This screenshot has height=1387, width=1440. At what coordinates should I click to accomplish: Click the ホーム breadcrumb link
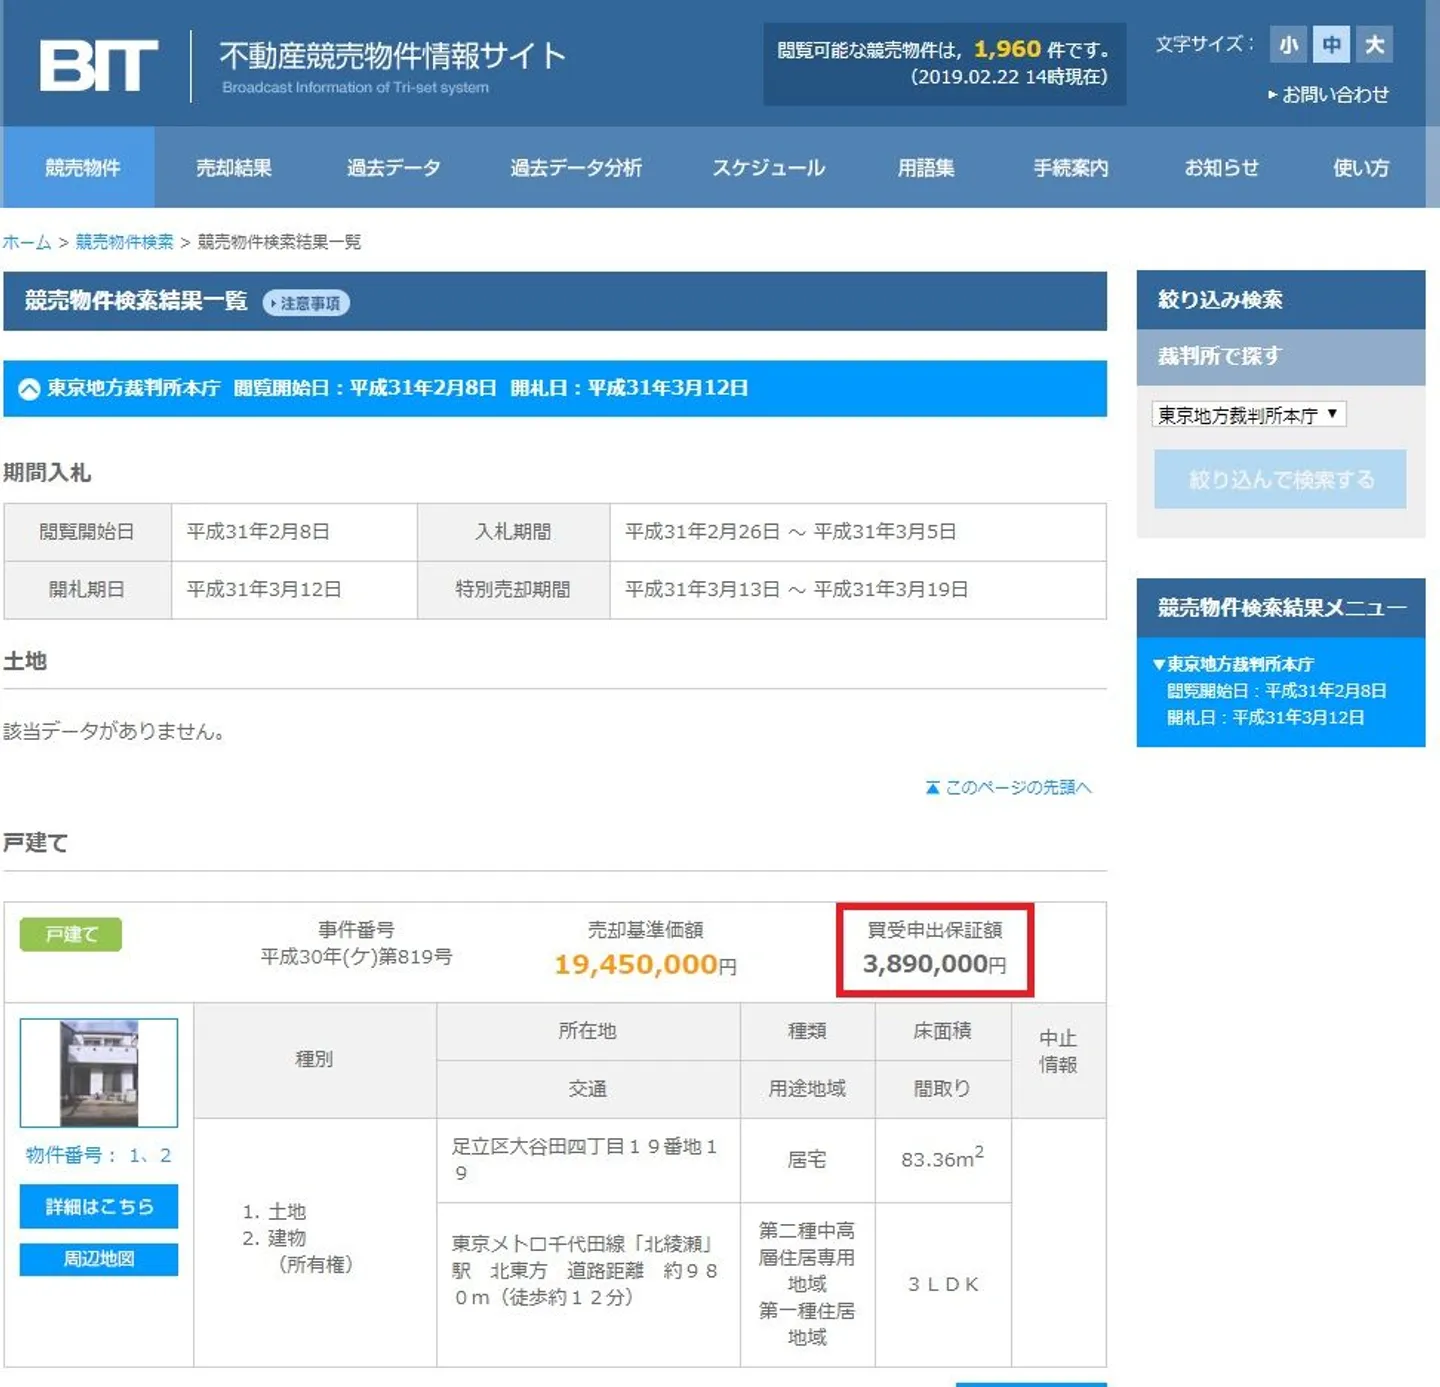(x=27, y=242)
